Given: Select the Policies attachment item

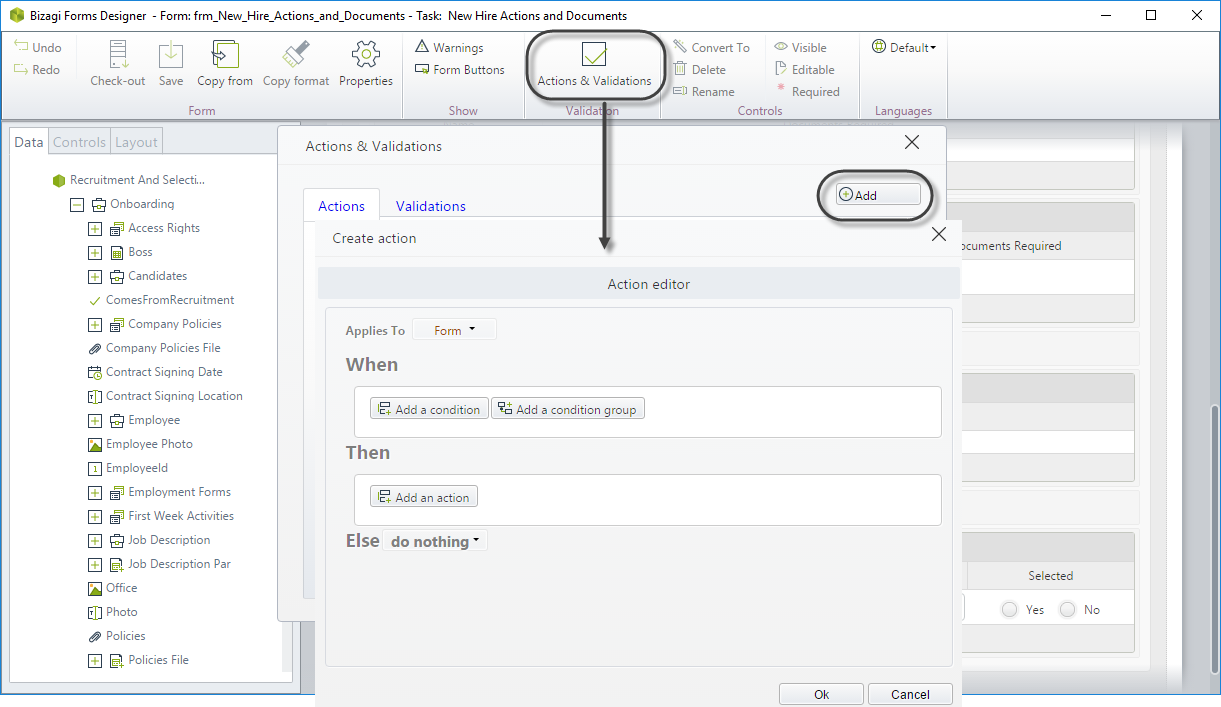Looking at the screenshot, I should point(116,636).
